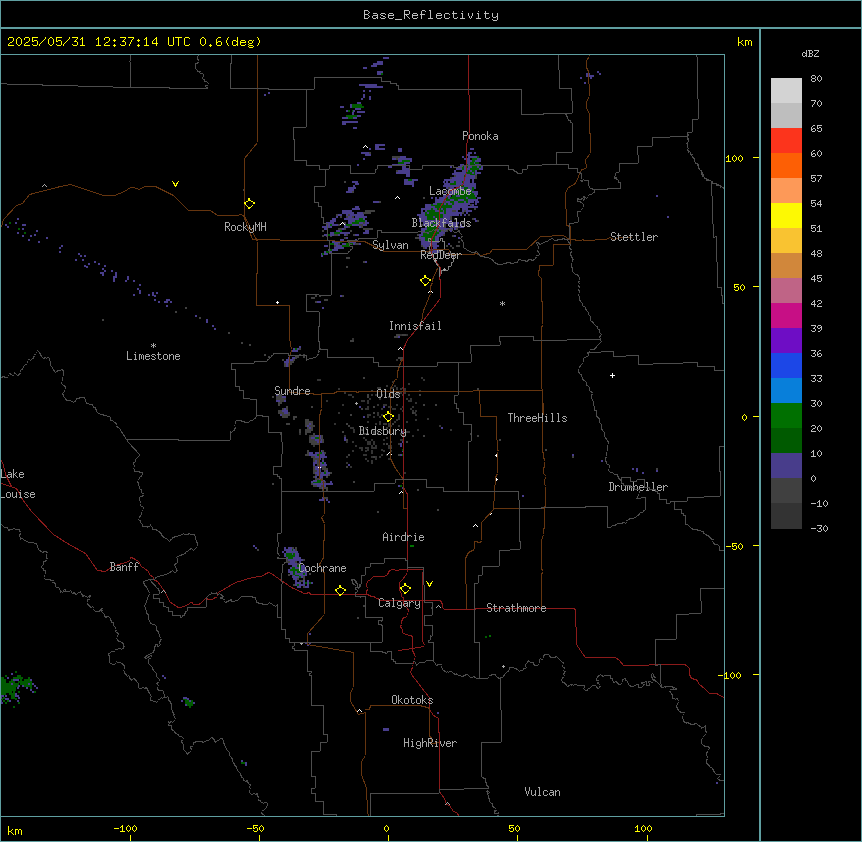Select the dark gray -10 dBZ swatch
This screenshot has height=842, width=862.
point(786,516)
